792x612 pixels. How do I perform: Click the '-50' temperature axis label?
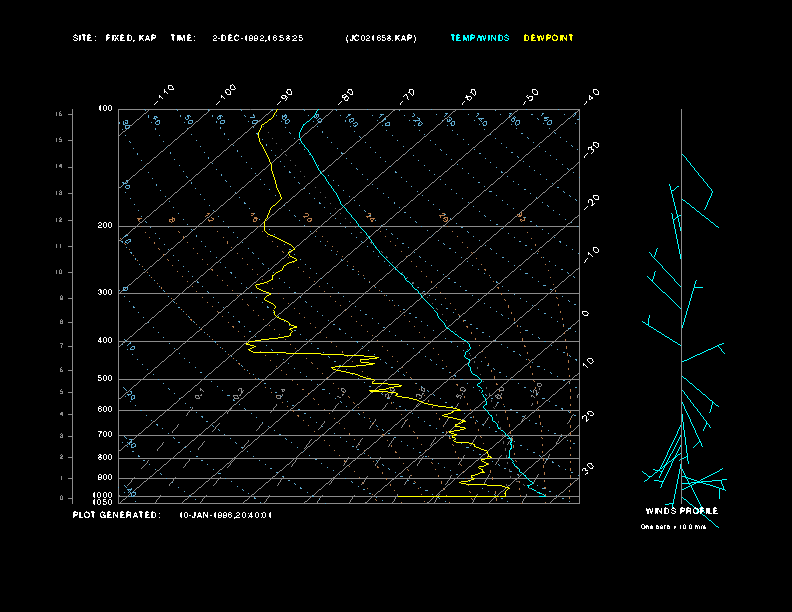tap(531, 96)
